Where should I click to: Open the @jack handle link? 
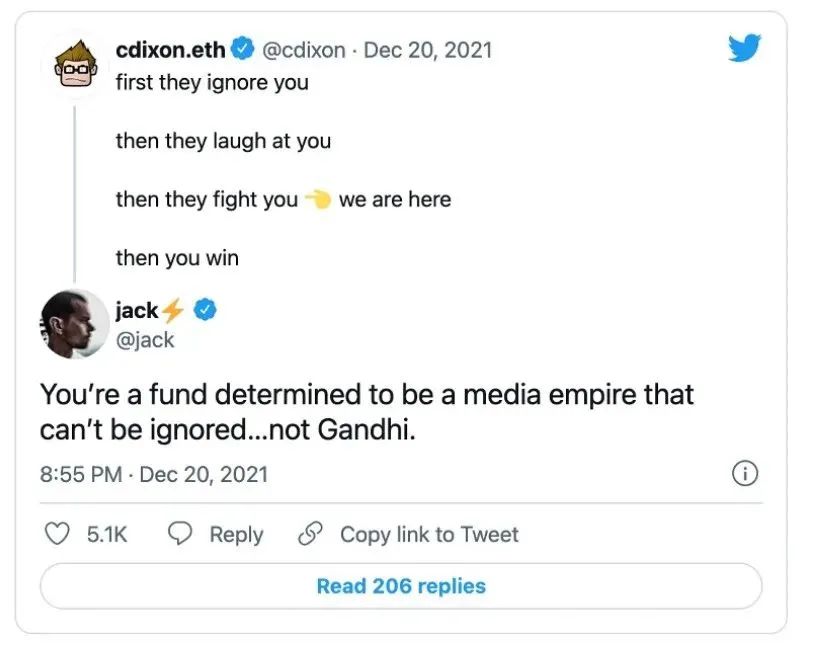[x=145, y=339]
